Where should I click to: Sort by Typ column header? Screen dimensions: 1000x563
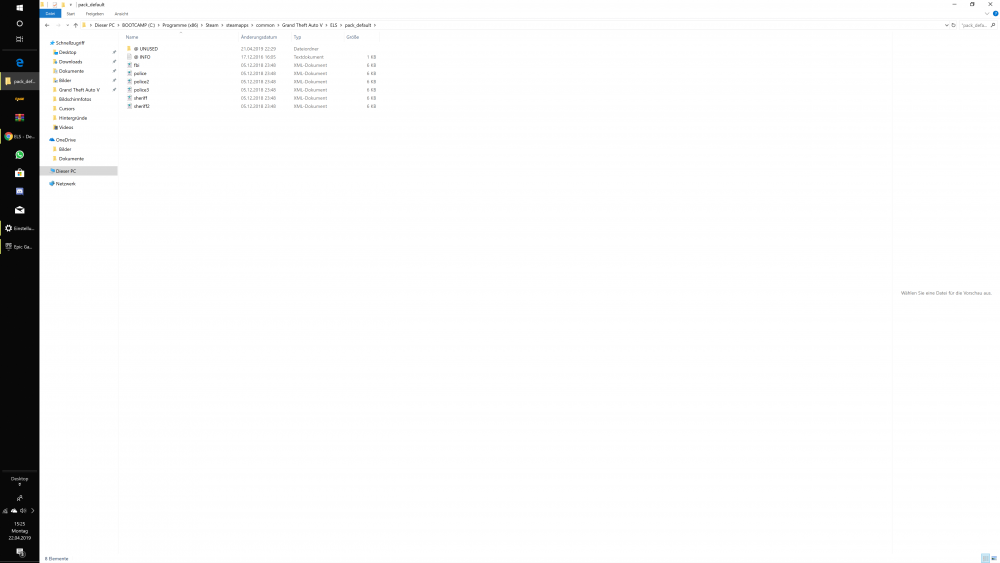(x=297, y=37)
